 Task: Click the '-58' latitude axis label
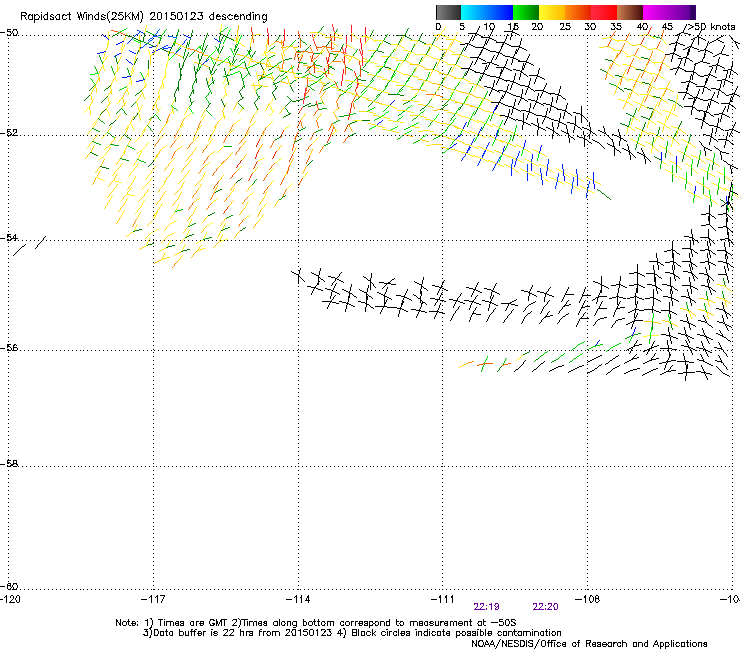9,464
